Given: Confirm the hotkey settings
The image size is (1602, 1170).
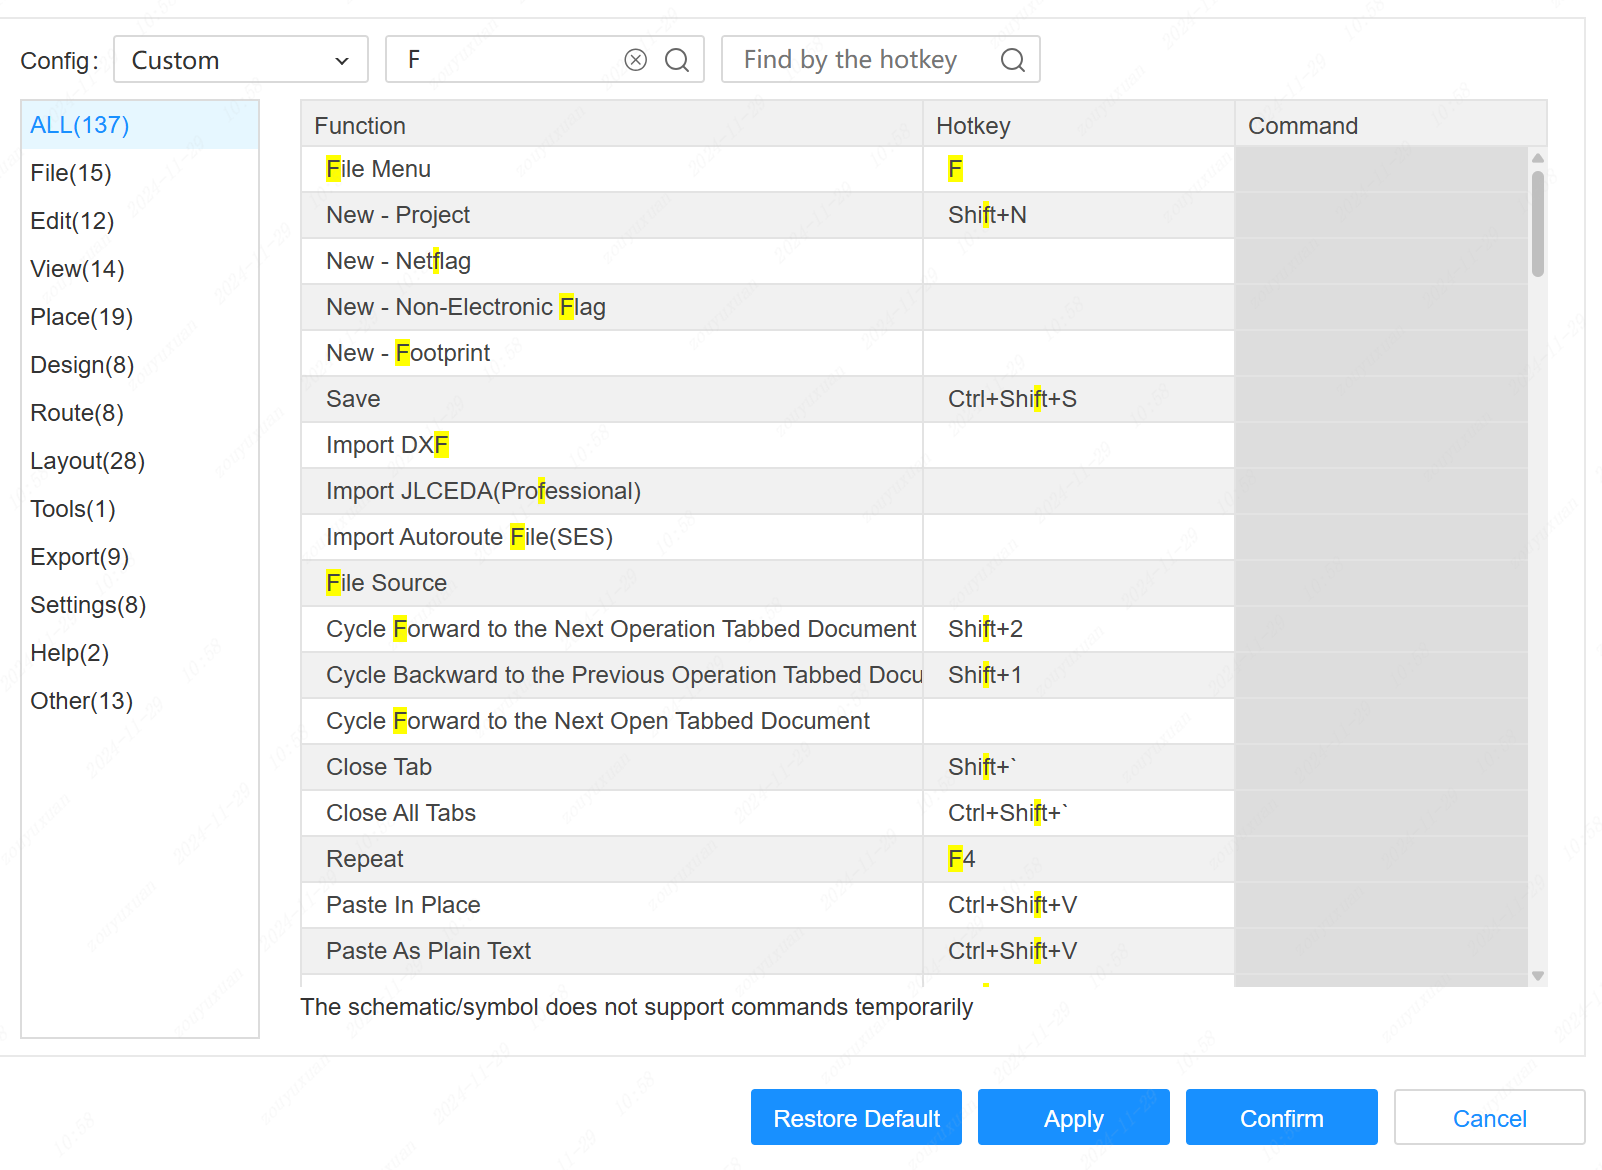Looking at the screenshot, I should click(1281, 1118).
